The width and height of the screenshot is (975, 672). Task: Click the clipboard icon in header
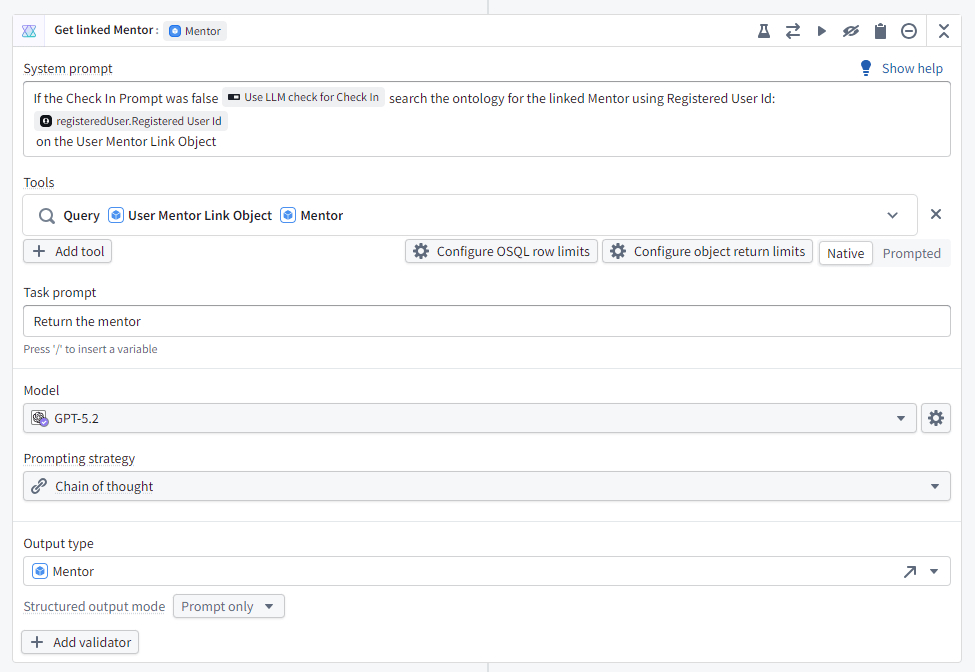pyautogui.click(x=880, y=31)
